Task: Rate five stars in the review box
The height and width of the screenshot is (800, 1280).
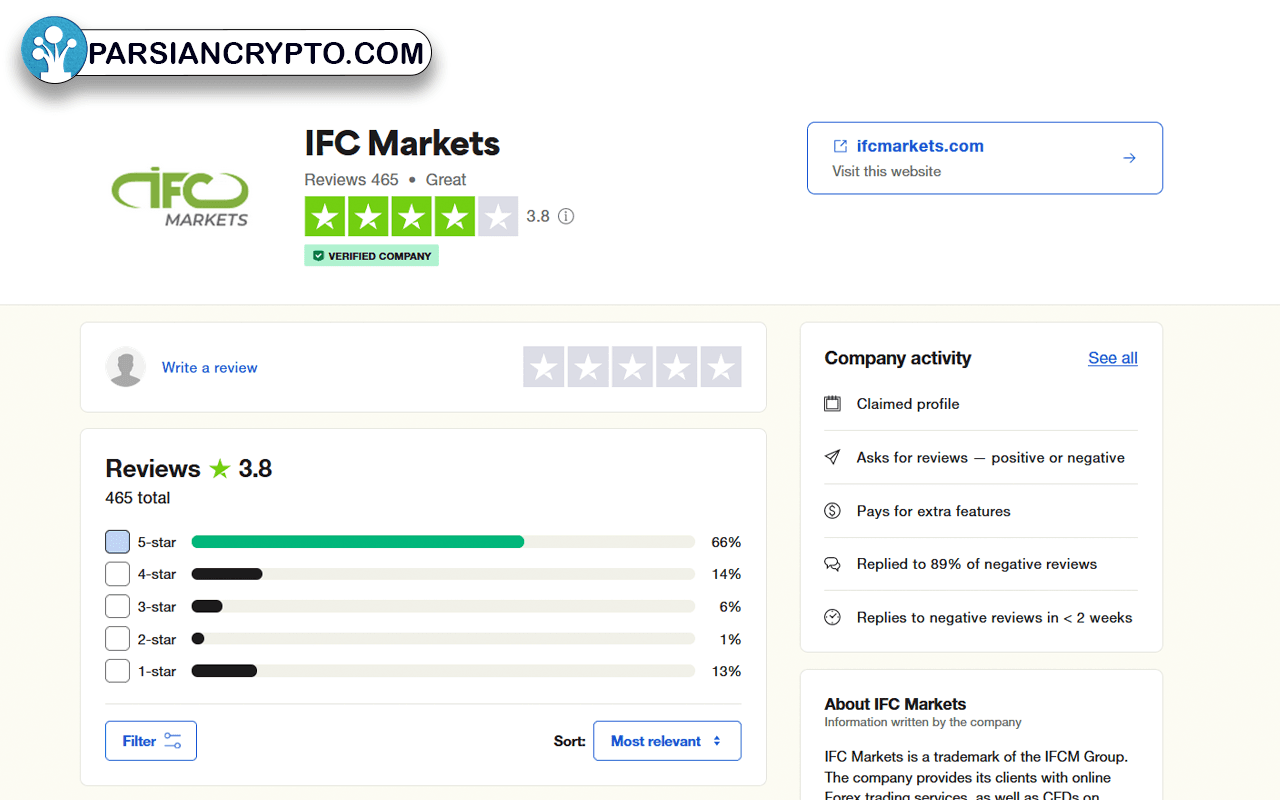Action: [x=721, y=367]
